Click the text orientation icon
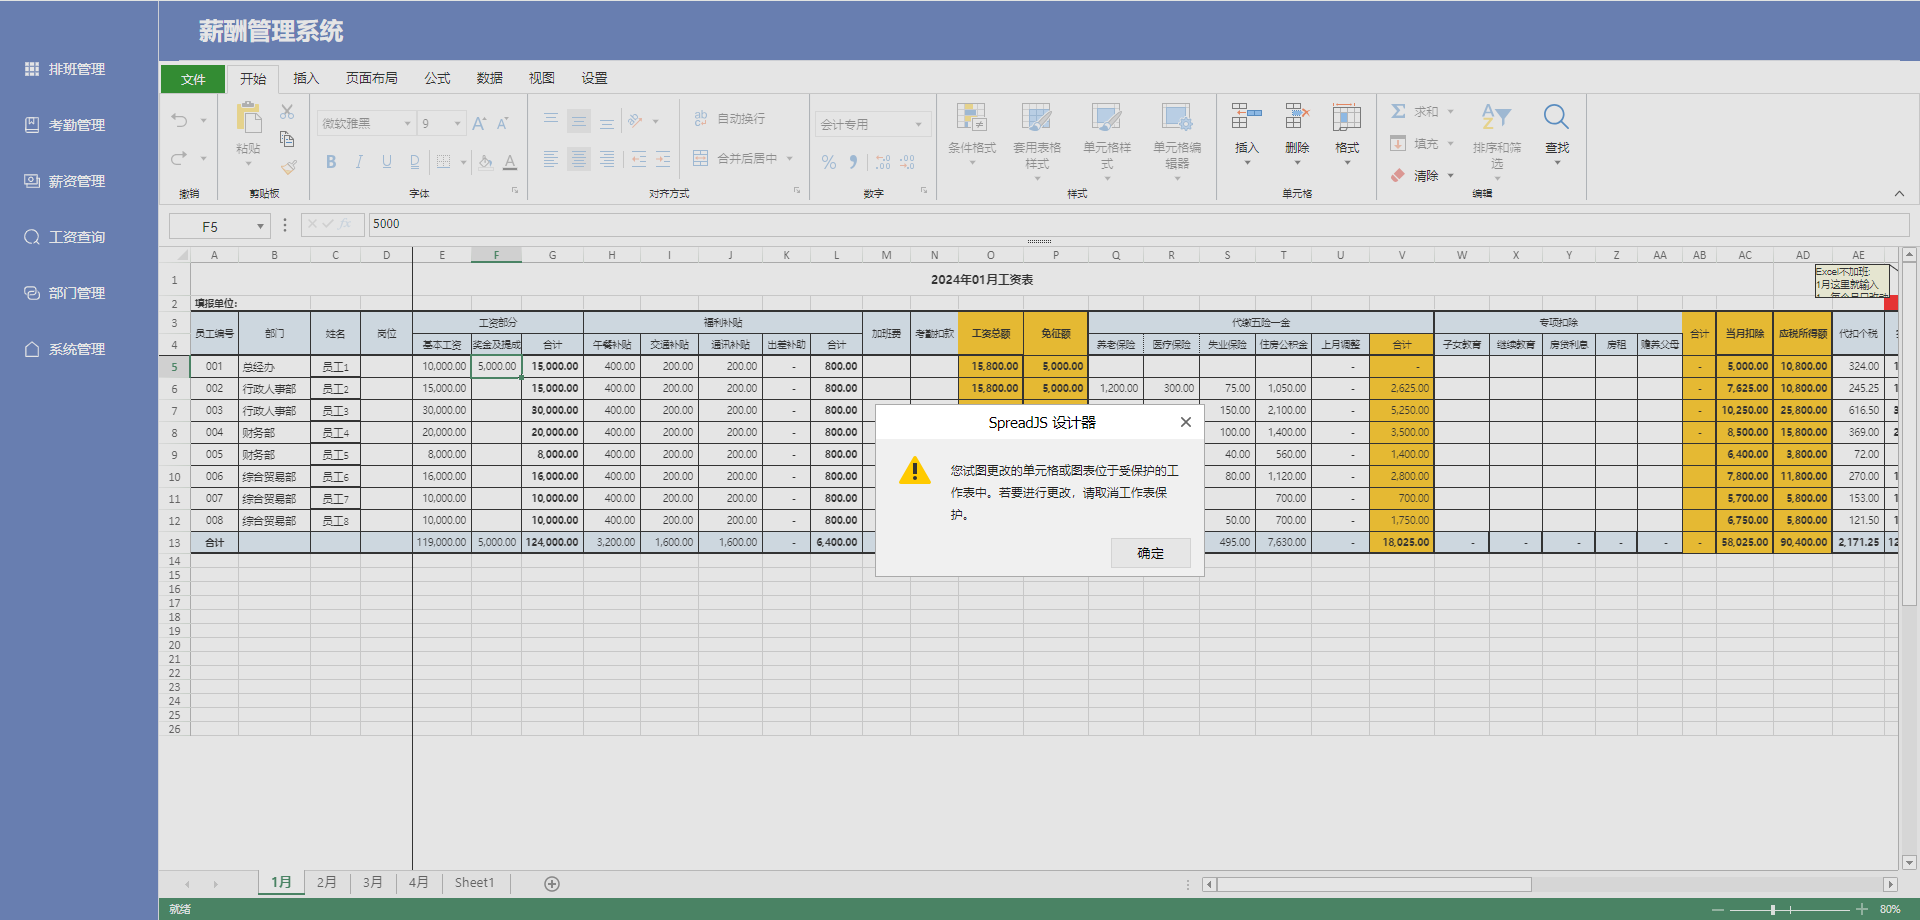1920x920 pixels. (636, 121)
